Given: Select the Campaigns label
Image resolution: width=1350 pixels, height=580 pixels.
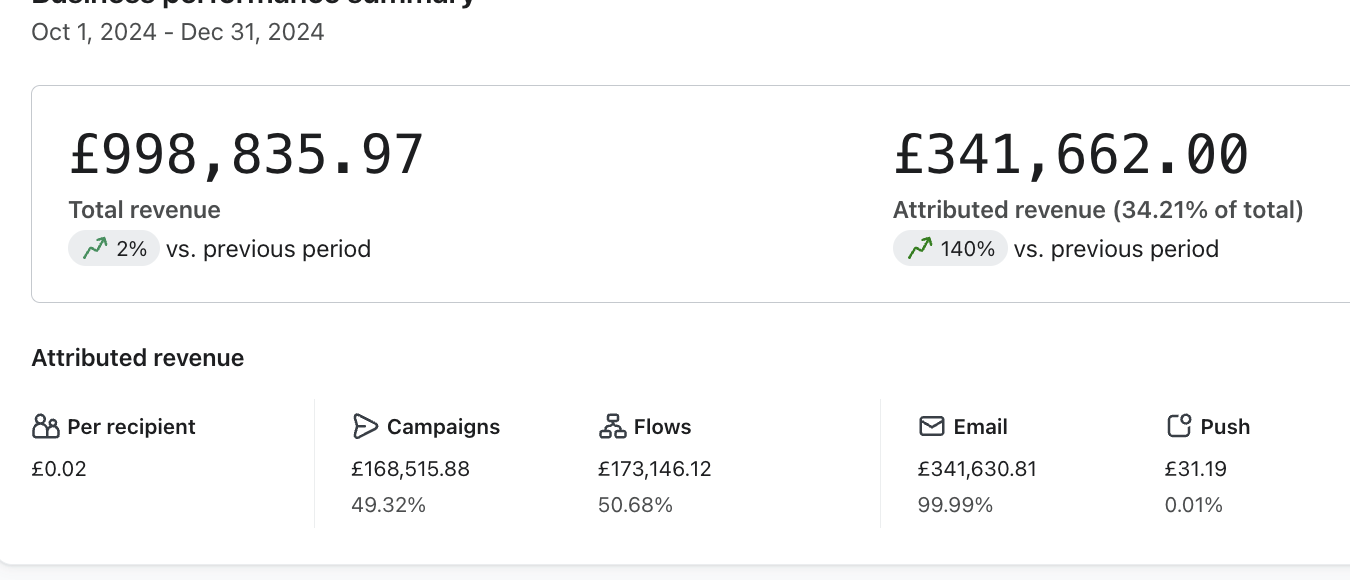Looking at the screenshot, I should coord(443,427).
